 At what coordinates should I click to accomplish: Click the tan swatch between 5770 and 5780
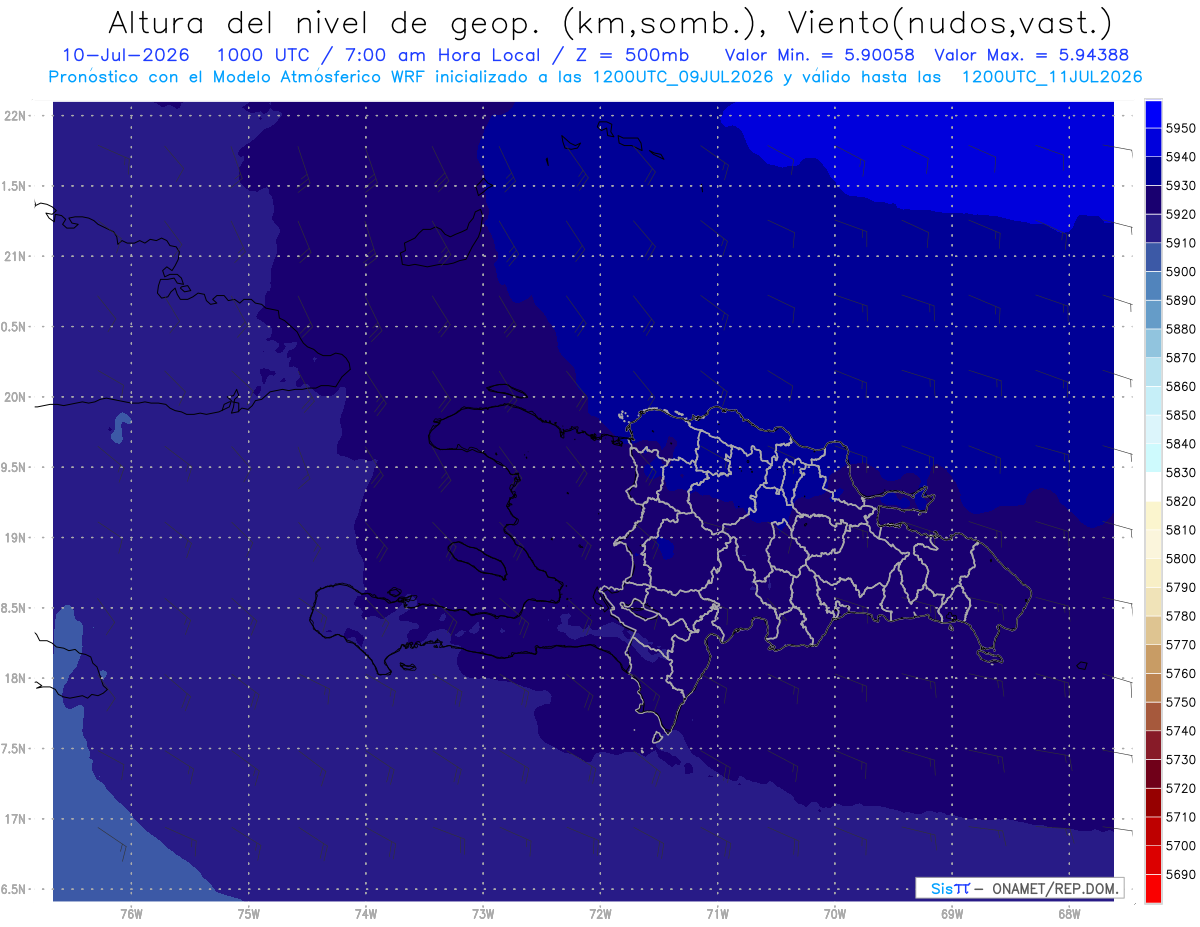click(1153, 630)
